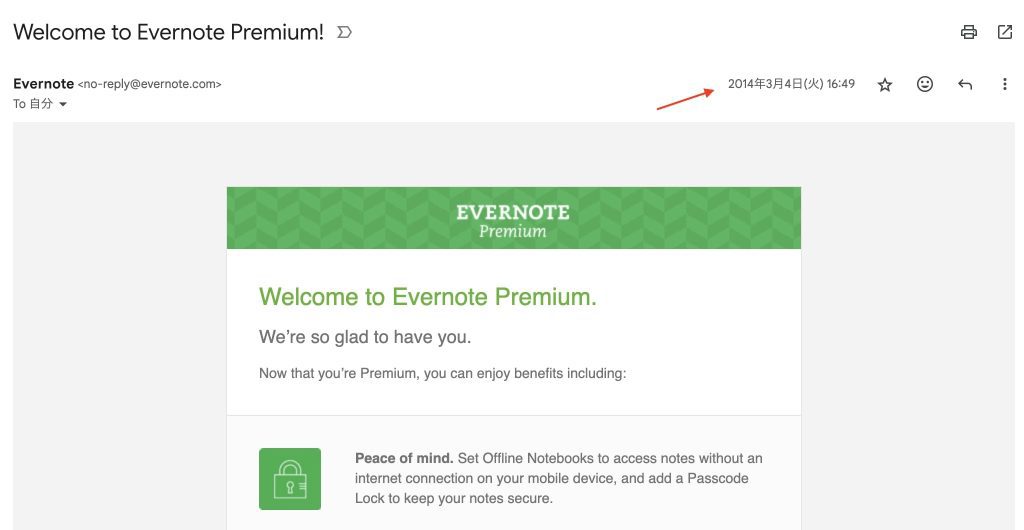
Task: Reply using the arrow icon
Action: (965, 84)
